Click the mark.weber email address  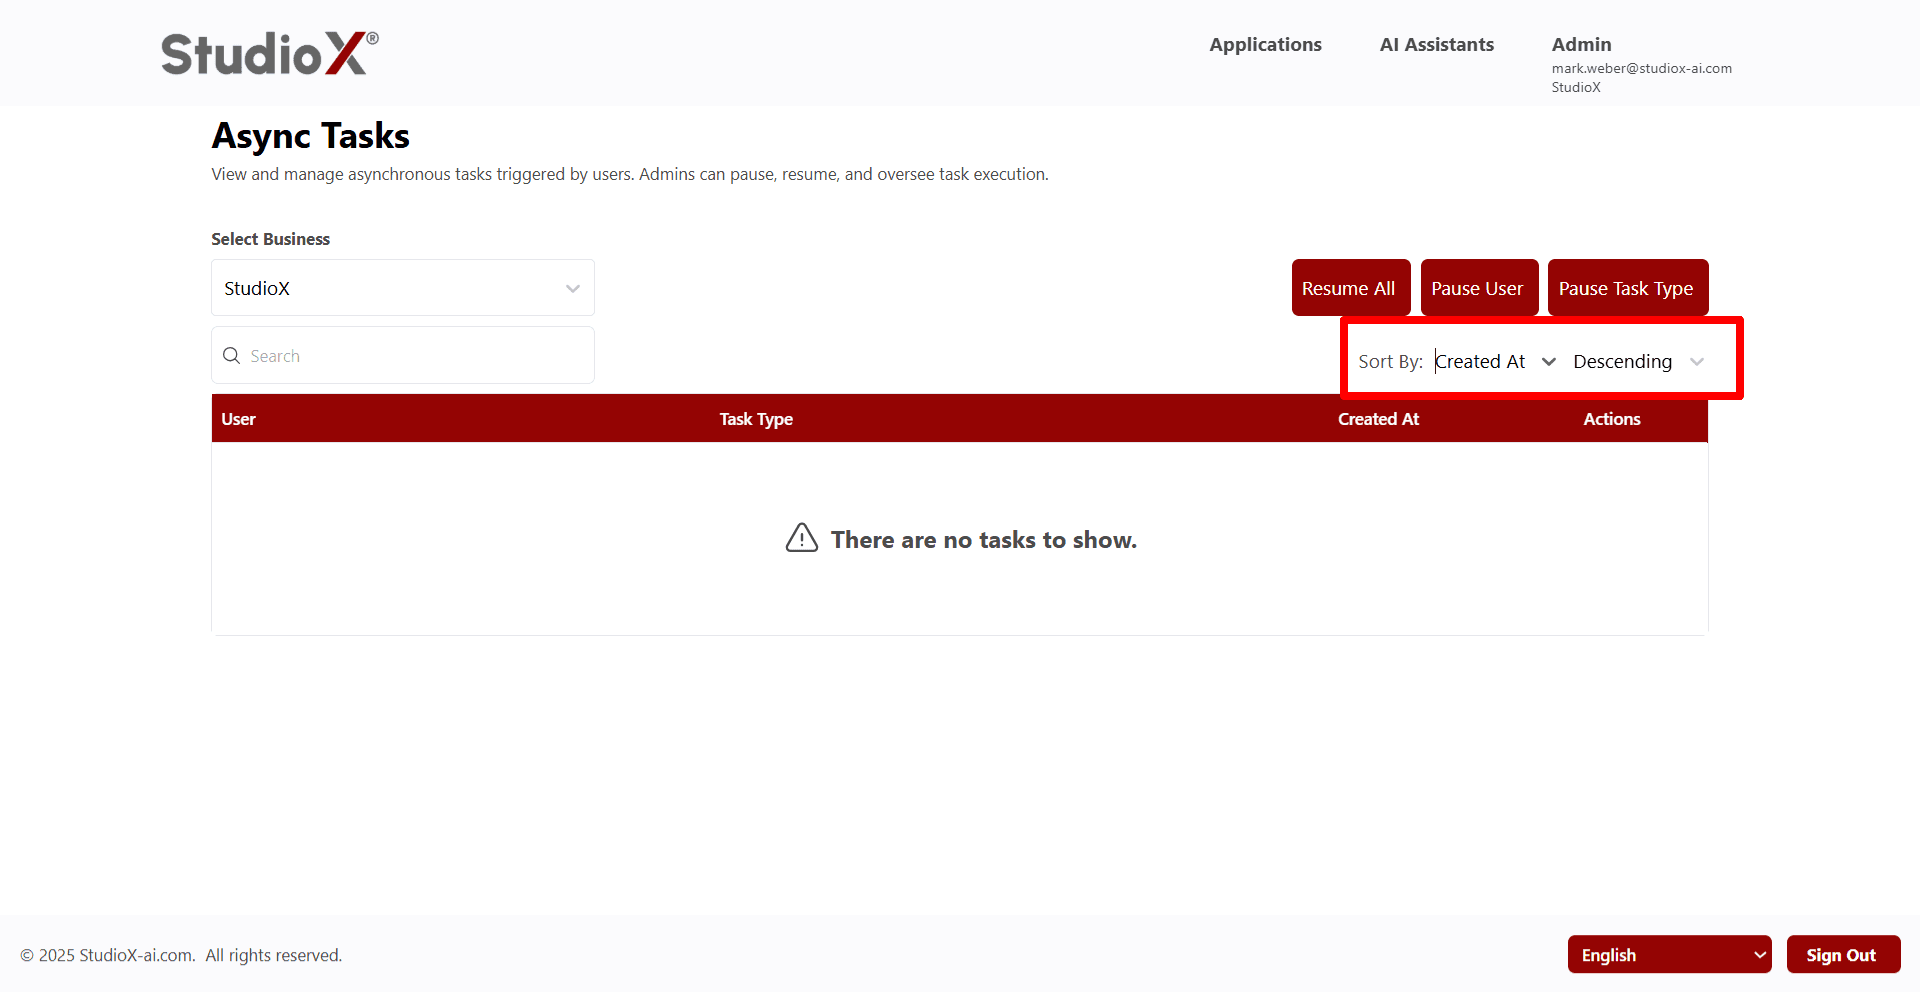(1641, 69)
